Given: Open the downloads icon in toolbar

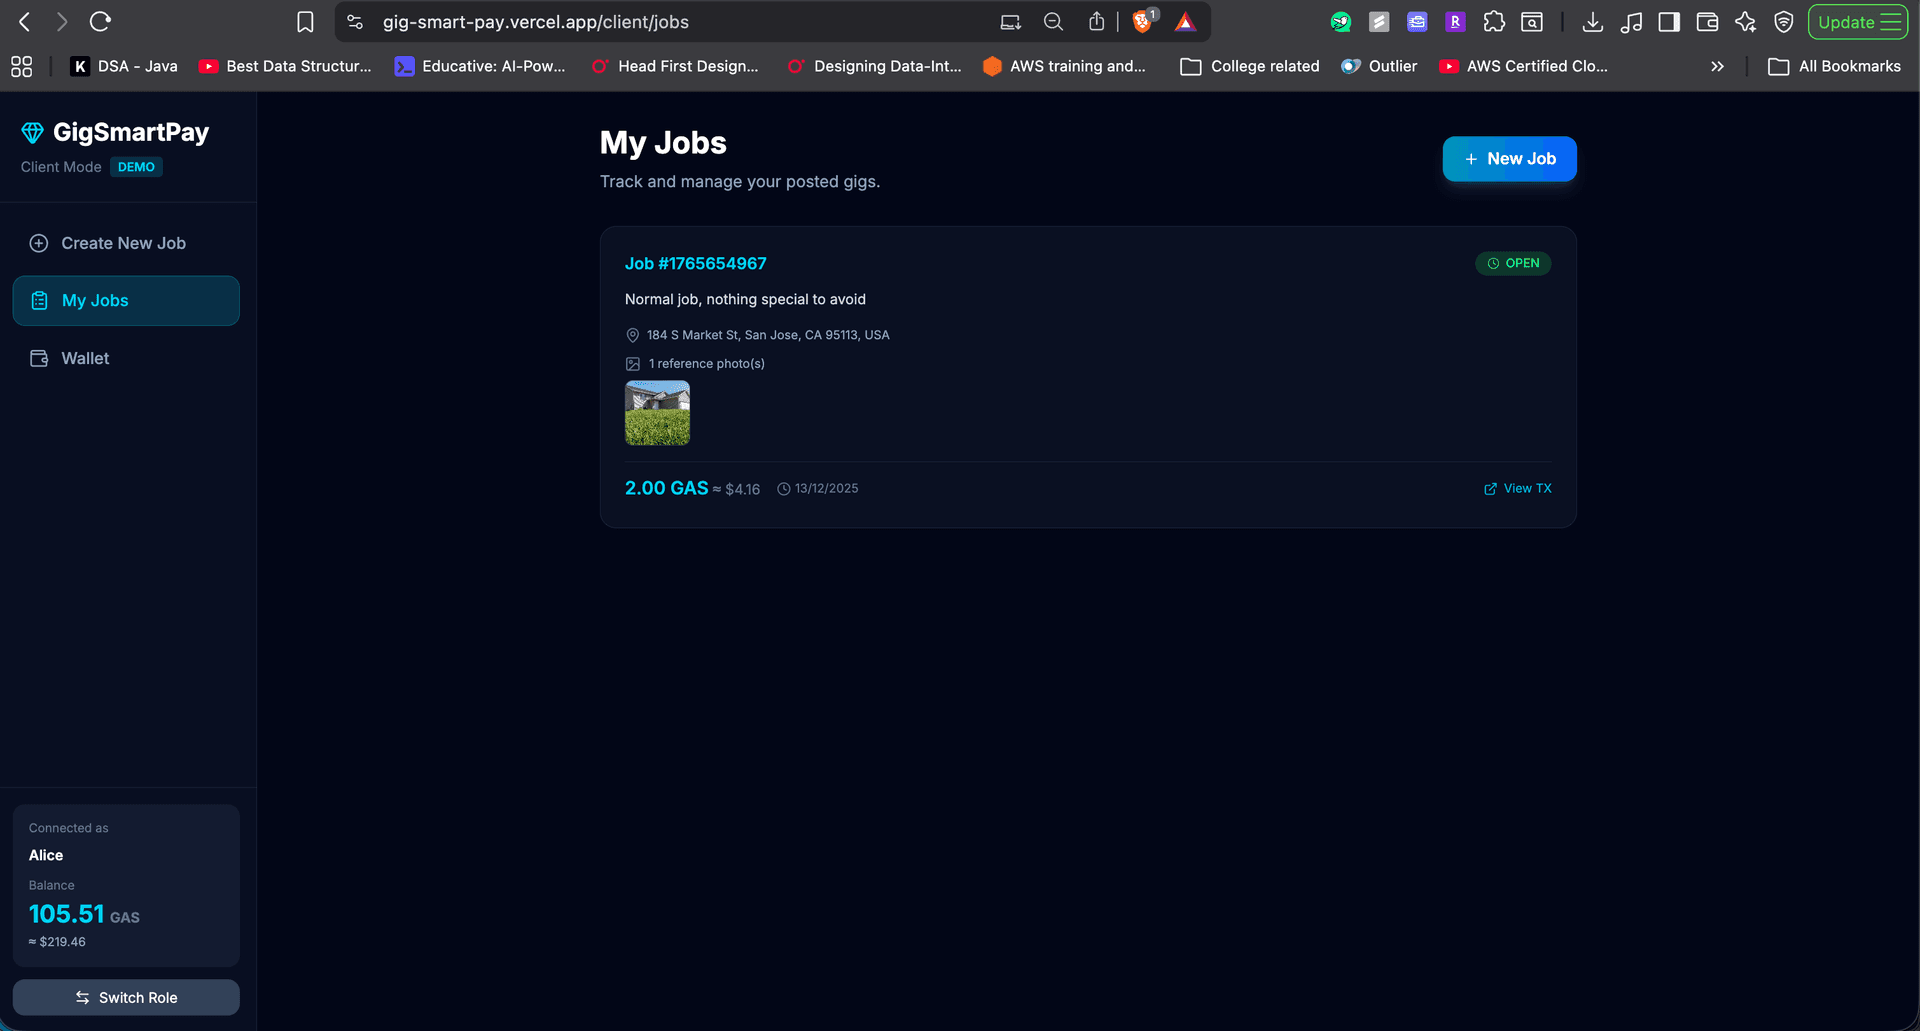Looking at the screenshot, I should (x=1593, y=22).
